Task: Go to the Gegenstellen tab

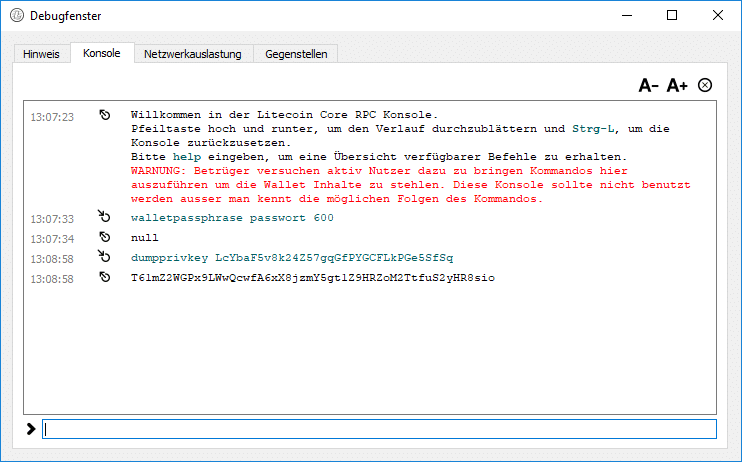Action: point(296,54)
